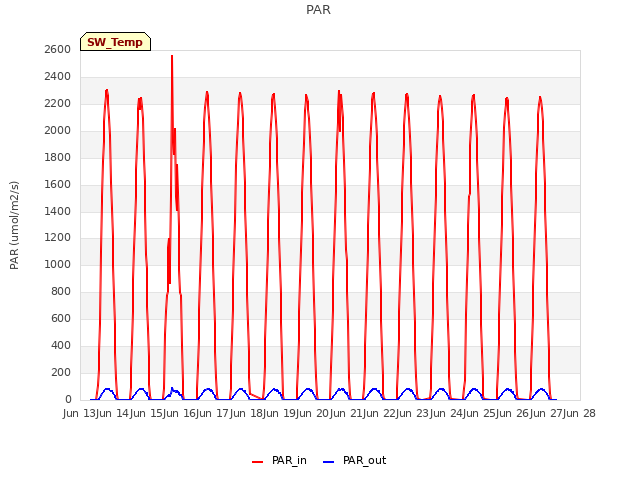640x480 pixels.
Task: Click the SW_Temp annotation label
Action: [x=115, y=42]
